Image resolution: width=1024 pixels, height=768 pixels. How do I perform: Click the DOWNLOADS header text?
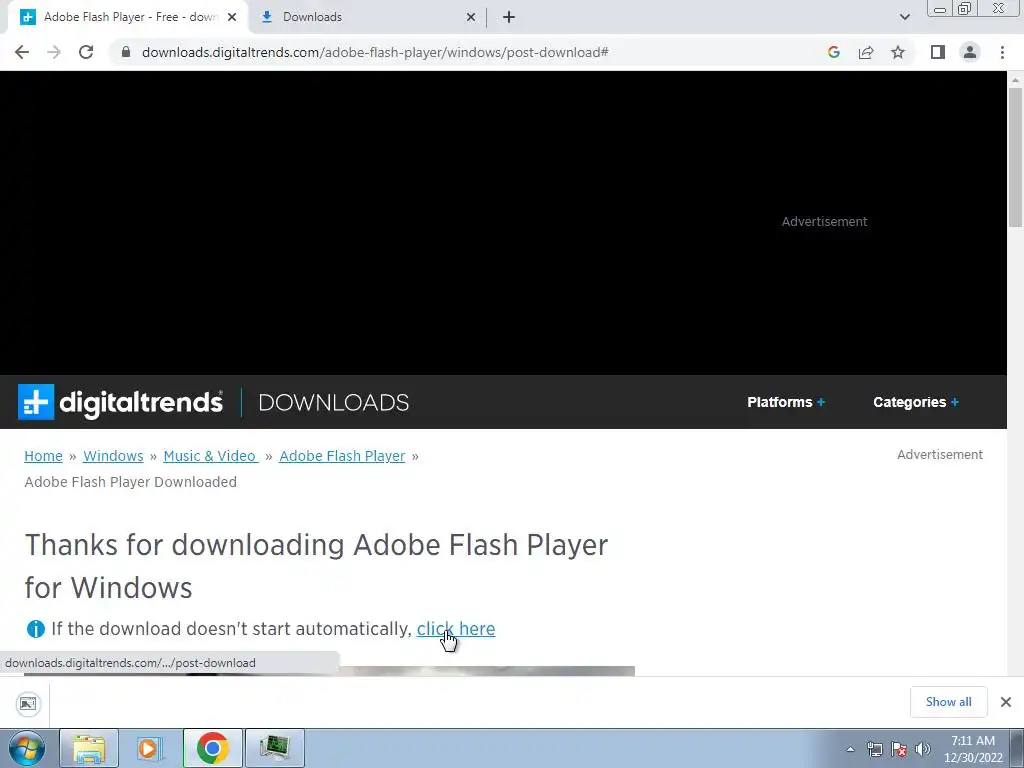334,402
